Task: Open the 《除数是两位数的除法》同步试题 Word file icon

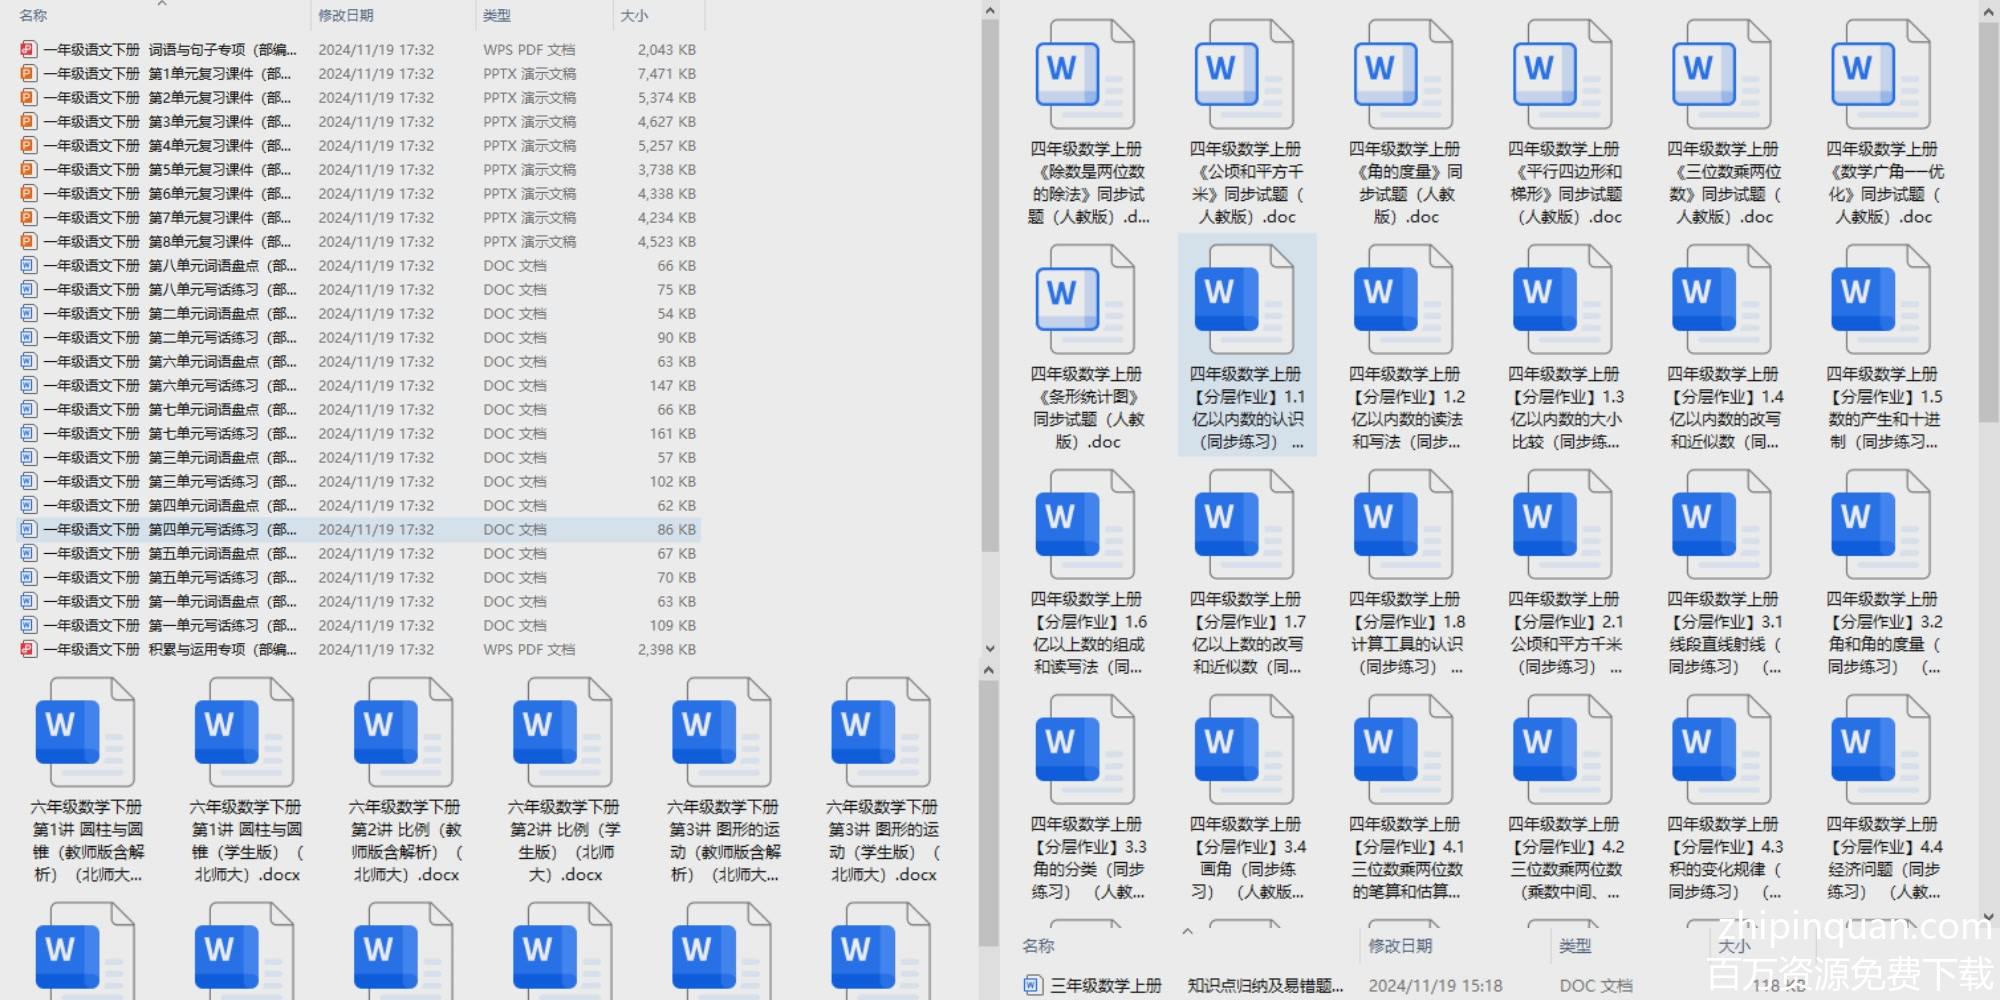Action: tap(1085, 75)
